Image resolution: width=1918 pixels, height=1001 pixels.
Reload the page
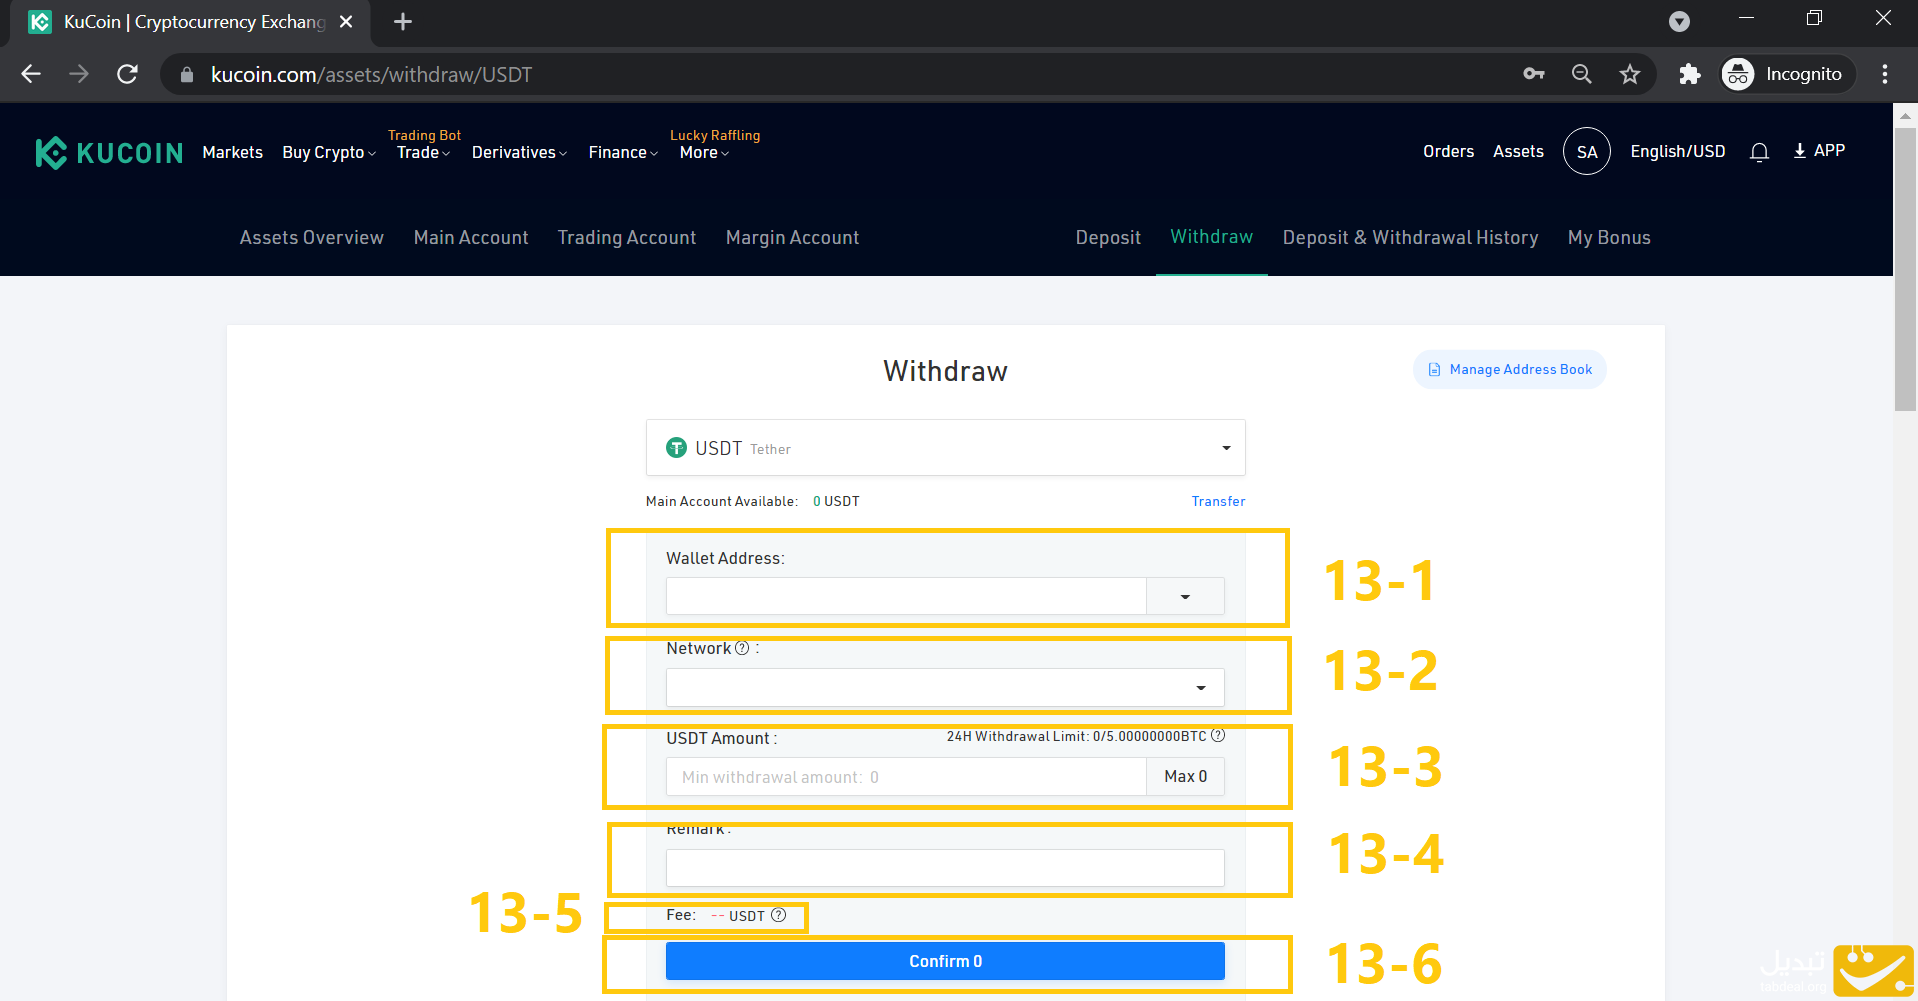tap(127, 74)
